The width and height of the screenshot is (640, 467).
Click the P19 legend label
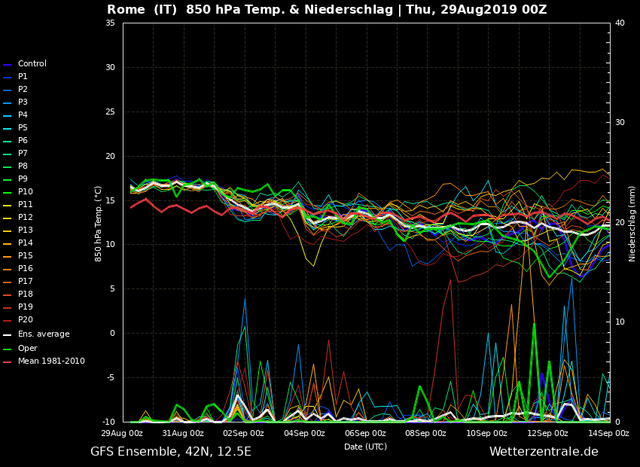pos(25,307)
